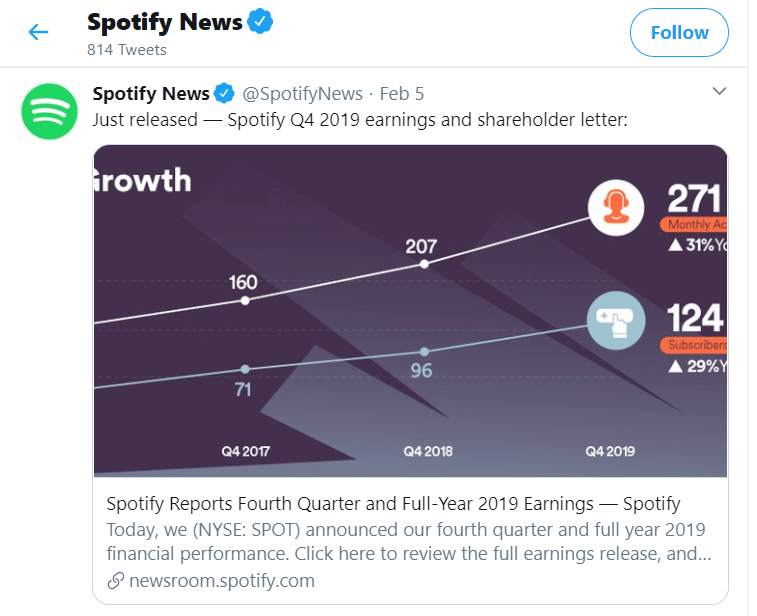Click the 814 Tweets count text

pyautogui.click(x=126, y=50)
